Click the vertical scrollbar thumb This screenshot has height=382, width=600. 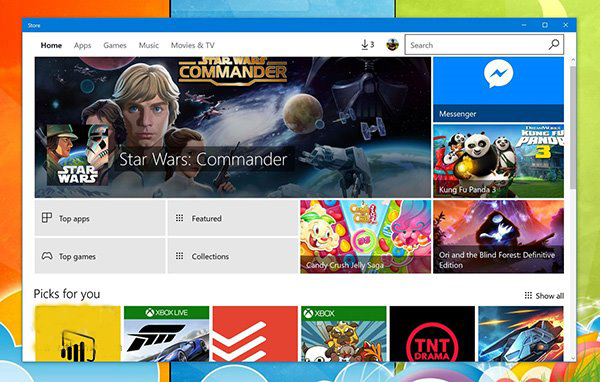click(572, 127)
